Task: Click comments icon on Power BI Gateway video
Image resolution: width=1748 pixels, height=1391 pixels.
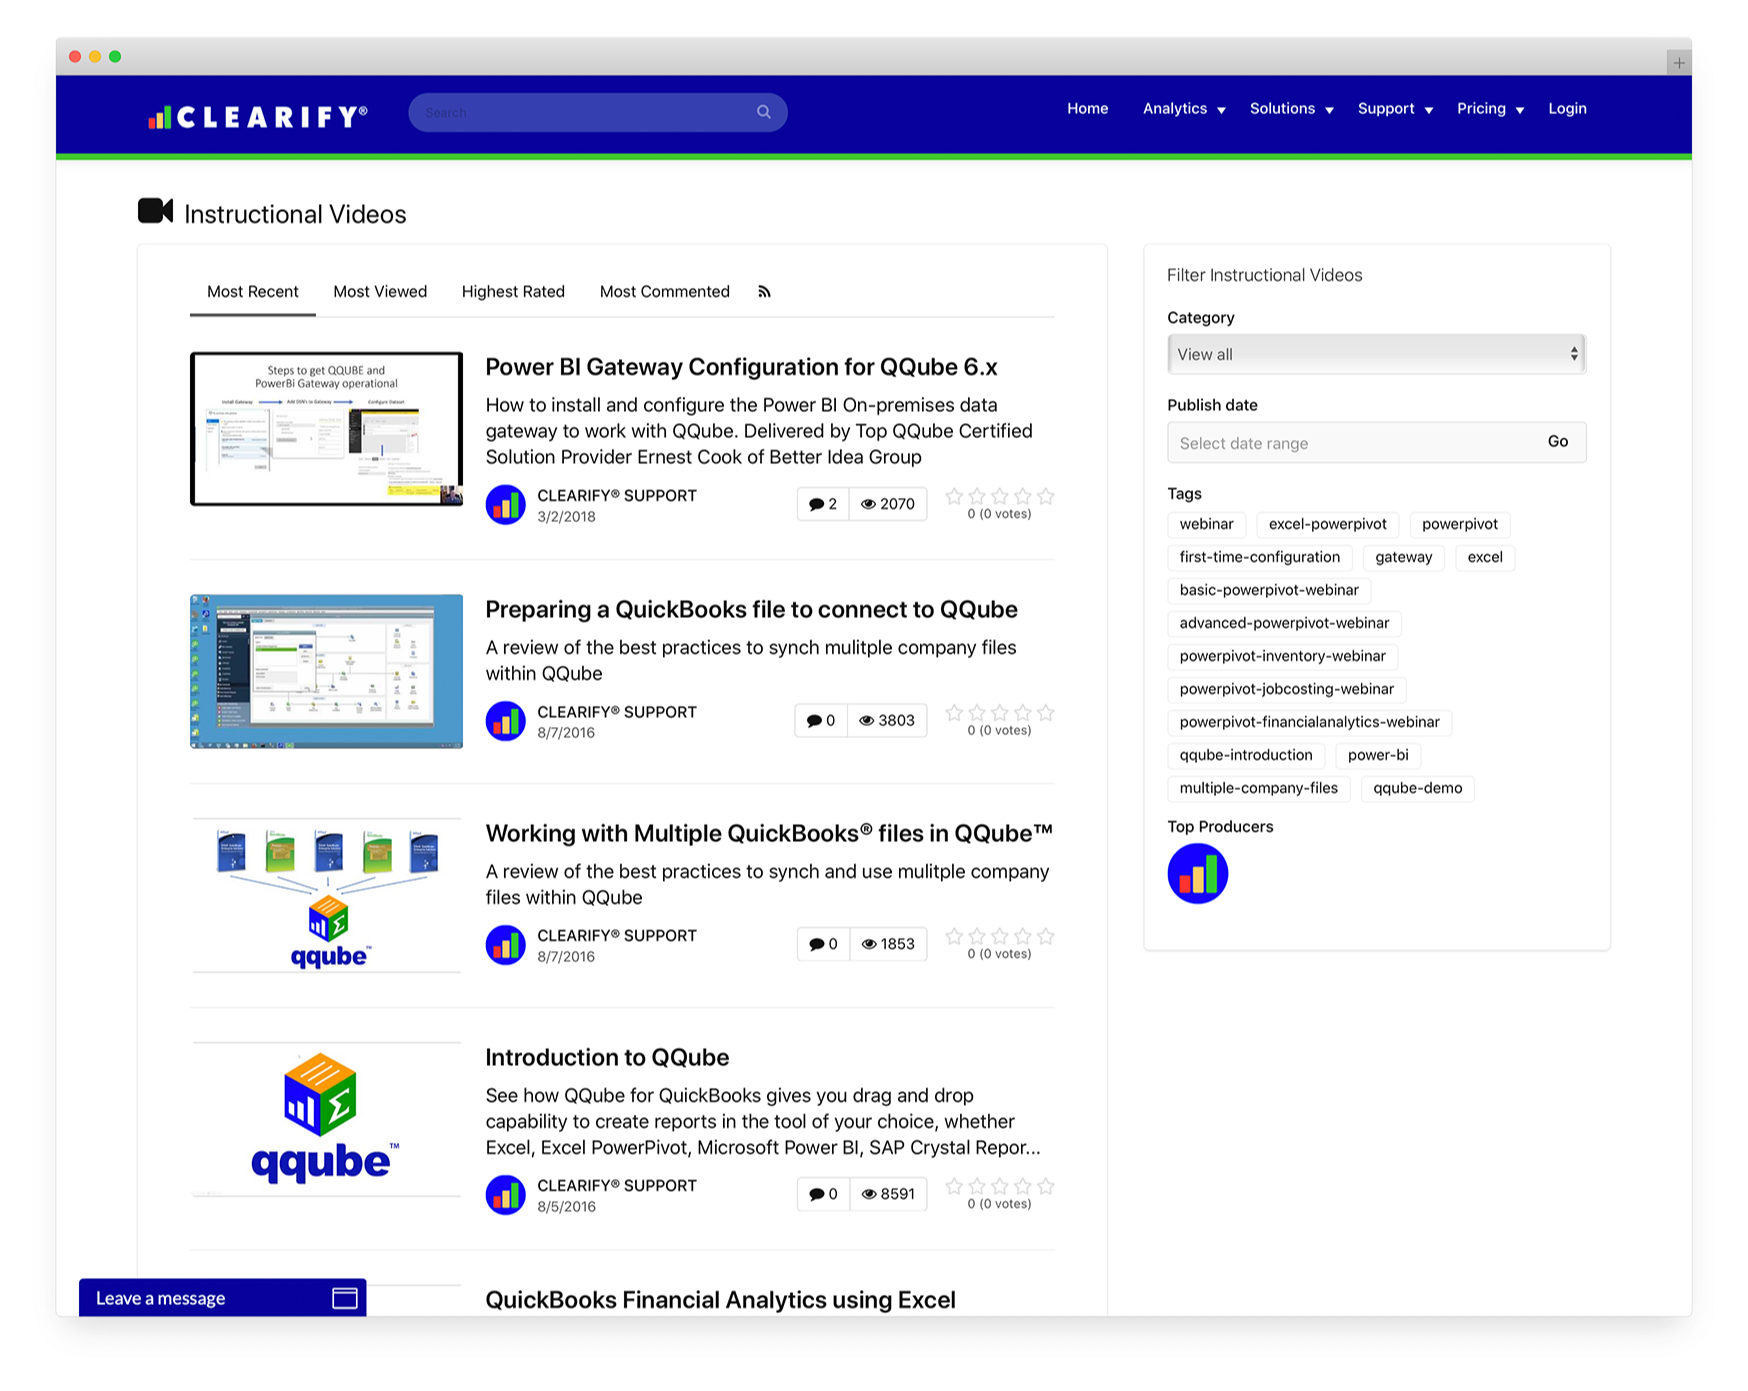Action: click(x=816, y=504)
